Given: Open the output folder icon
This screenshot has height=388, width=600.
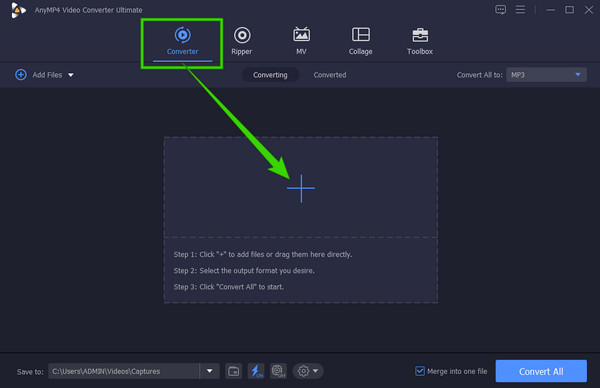Looking at the screenshot, I should (233, 371).
